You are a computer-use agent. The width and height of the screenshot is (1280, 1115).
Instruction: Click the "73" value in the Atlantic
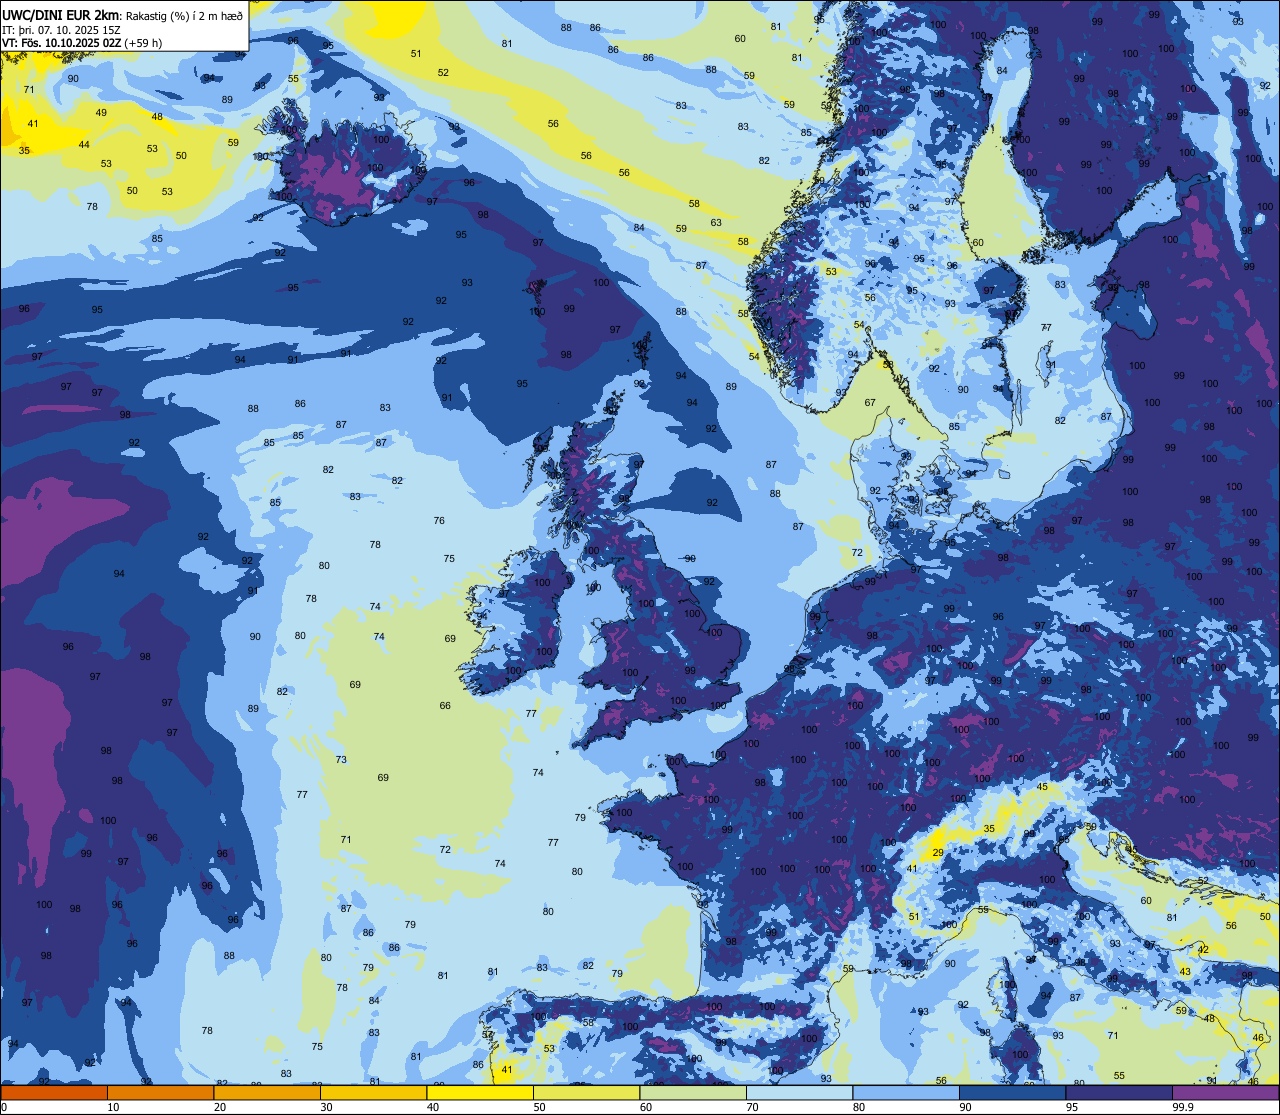[x=341, y=760]
